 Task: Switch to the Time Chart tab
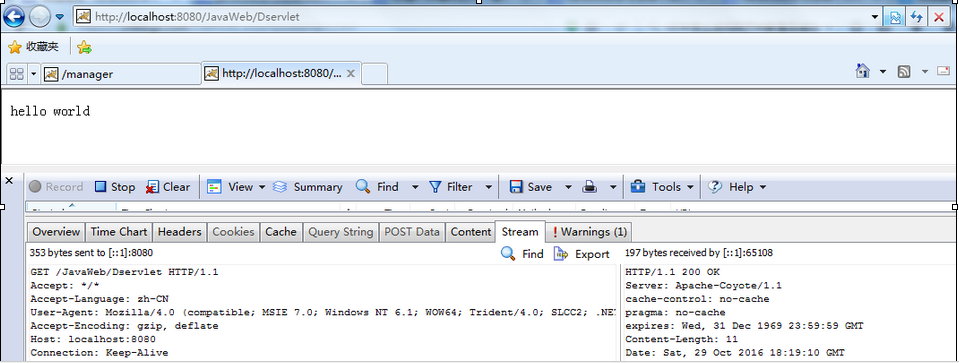point(119,232)
